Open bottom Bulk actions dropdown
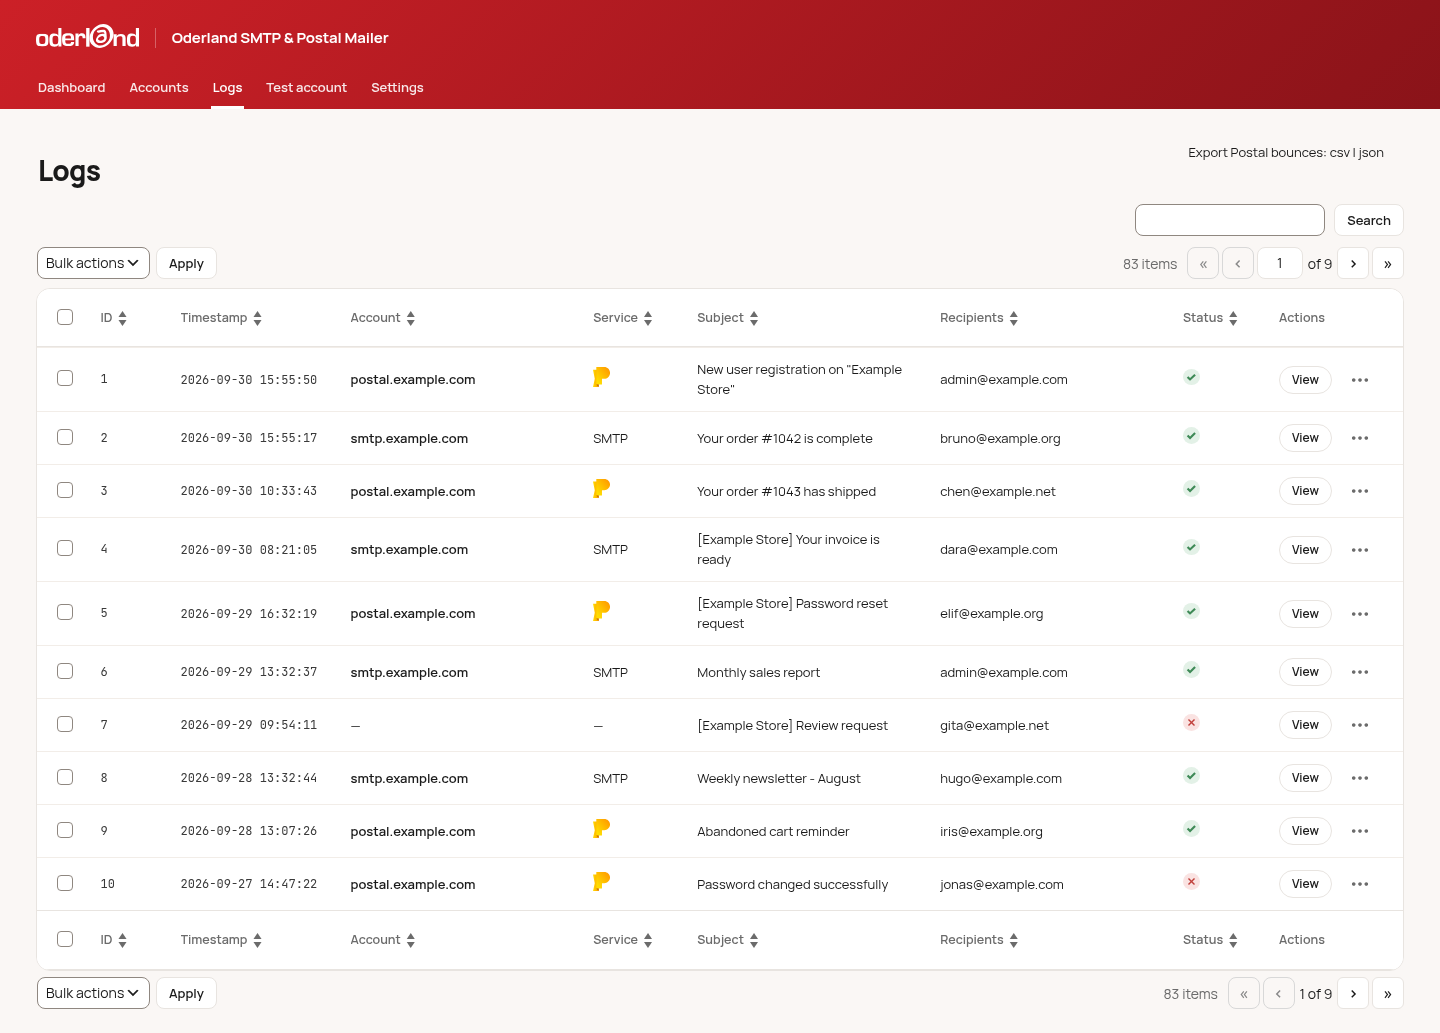This screenshot has width=1440, height=1033. 93,993
